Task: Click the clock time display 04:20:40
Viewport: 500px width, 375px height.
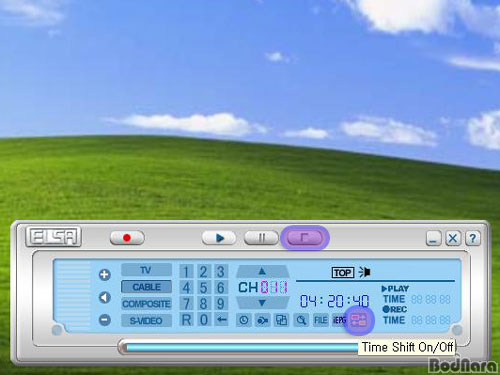Action: [335, 301]
